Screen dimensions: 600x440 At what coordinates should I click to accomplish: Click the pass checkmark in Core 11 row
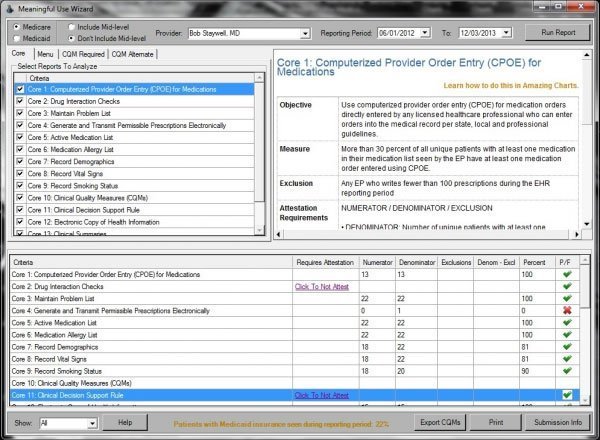click(x=567, y=395)
